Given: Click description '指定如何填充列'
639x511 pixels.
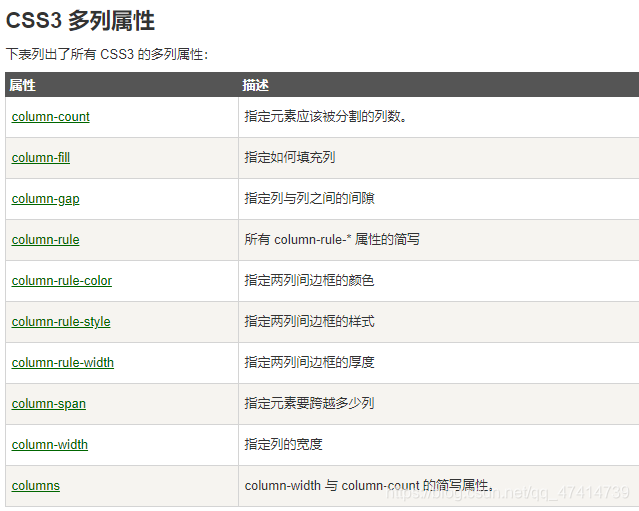Looking at the screenshot, I should coord(290,157).
